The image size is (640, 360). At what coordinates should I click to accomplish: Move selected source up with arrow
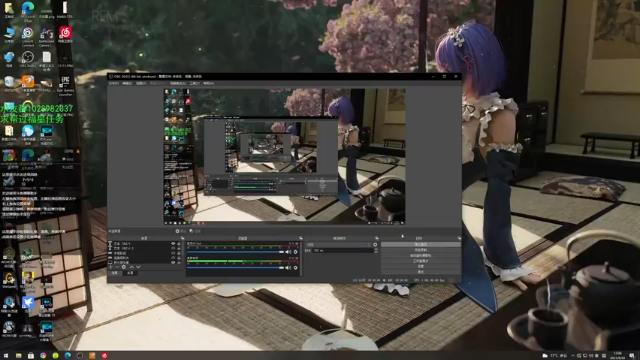tap(132, 267)
